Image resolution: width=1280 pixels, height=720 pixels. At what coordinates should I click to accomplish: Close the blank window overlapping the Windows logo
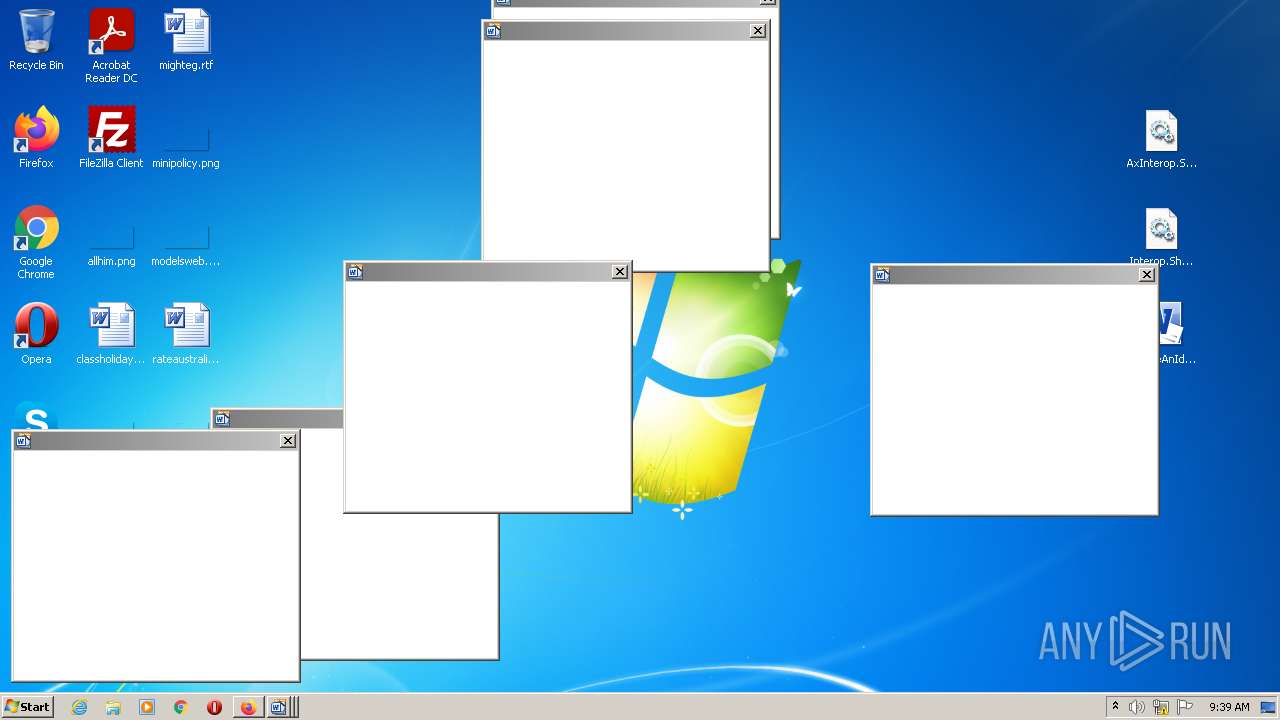(x=620, y=272)
